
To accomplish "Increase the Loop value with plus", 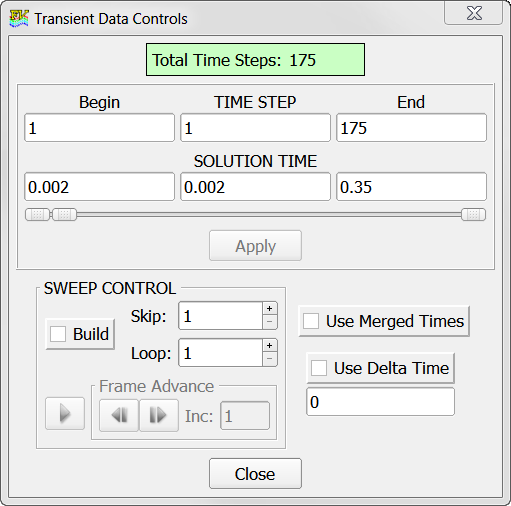I will click(x=270, y=346).
